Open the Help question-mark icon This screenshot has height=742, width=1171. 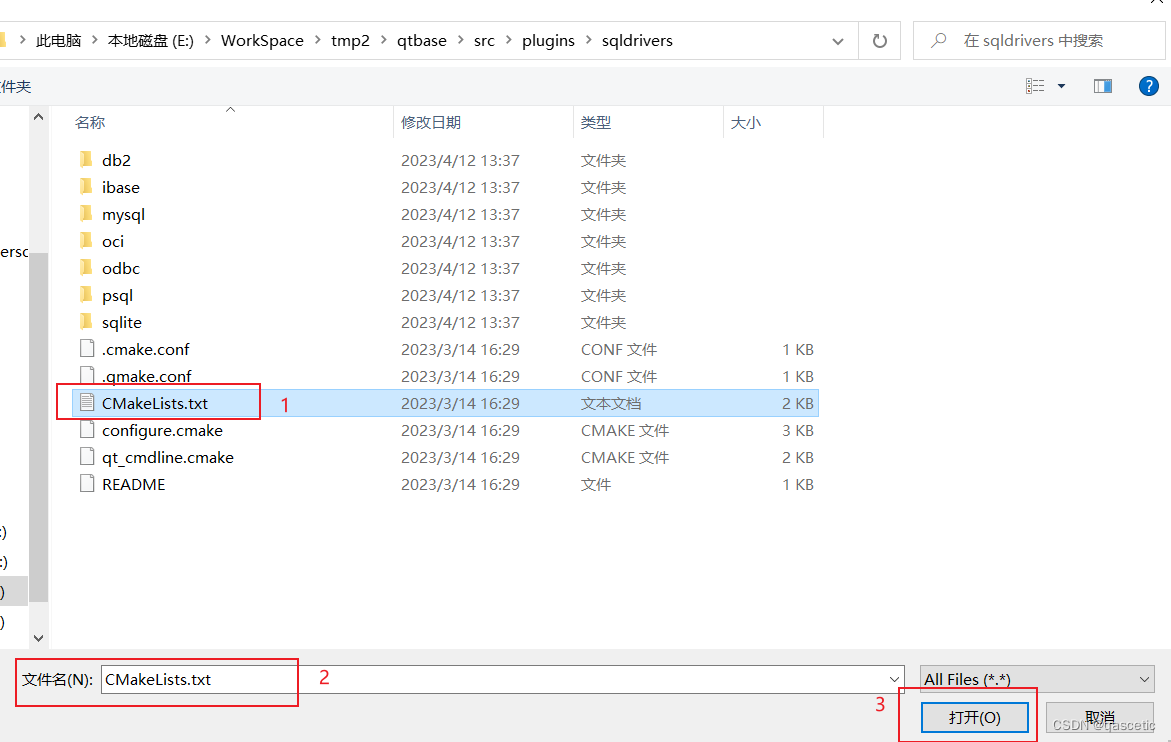[x=1148, y=86]
